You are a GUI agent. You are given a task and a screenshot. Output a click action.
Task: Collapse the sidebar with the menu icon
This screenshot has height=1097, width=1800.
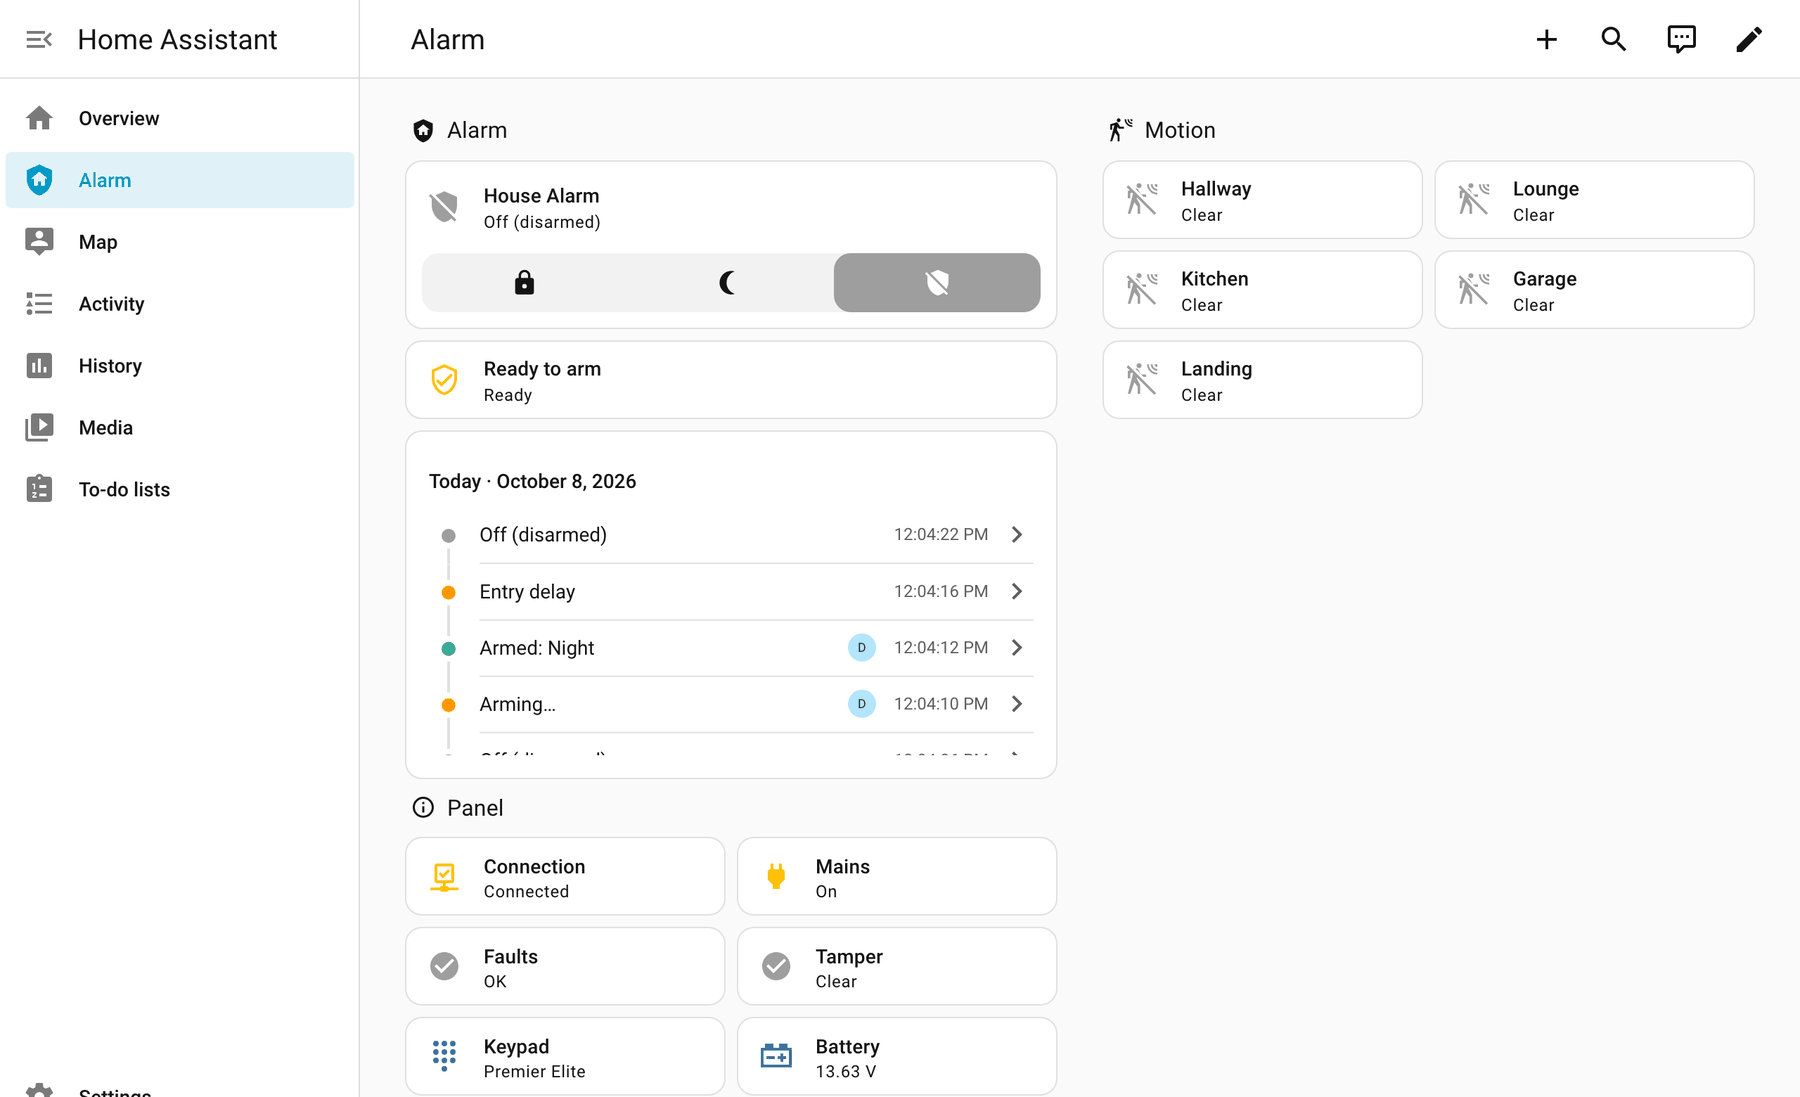click(39, 39)
